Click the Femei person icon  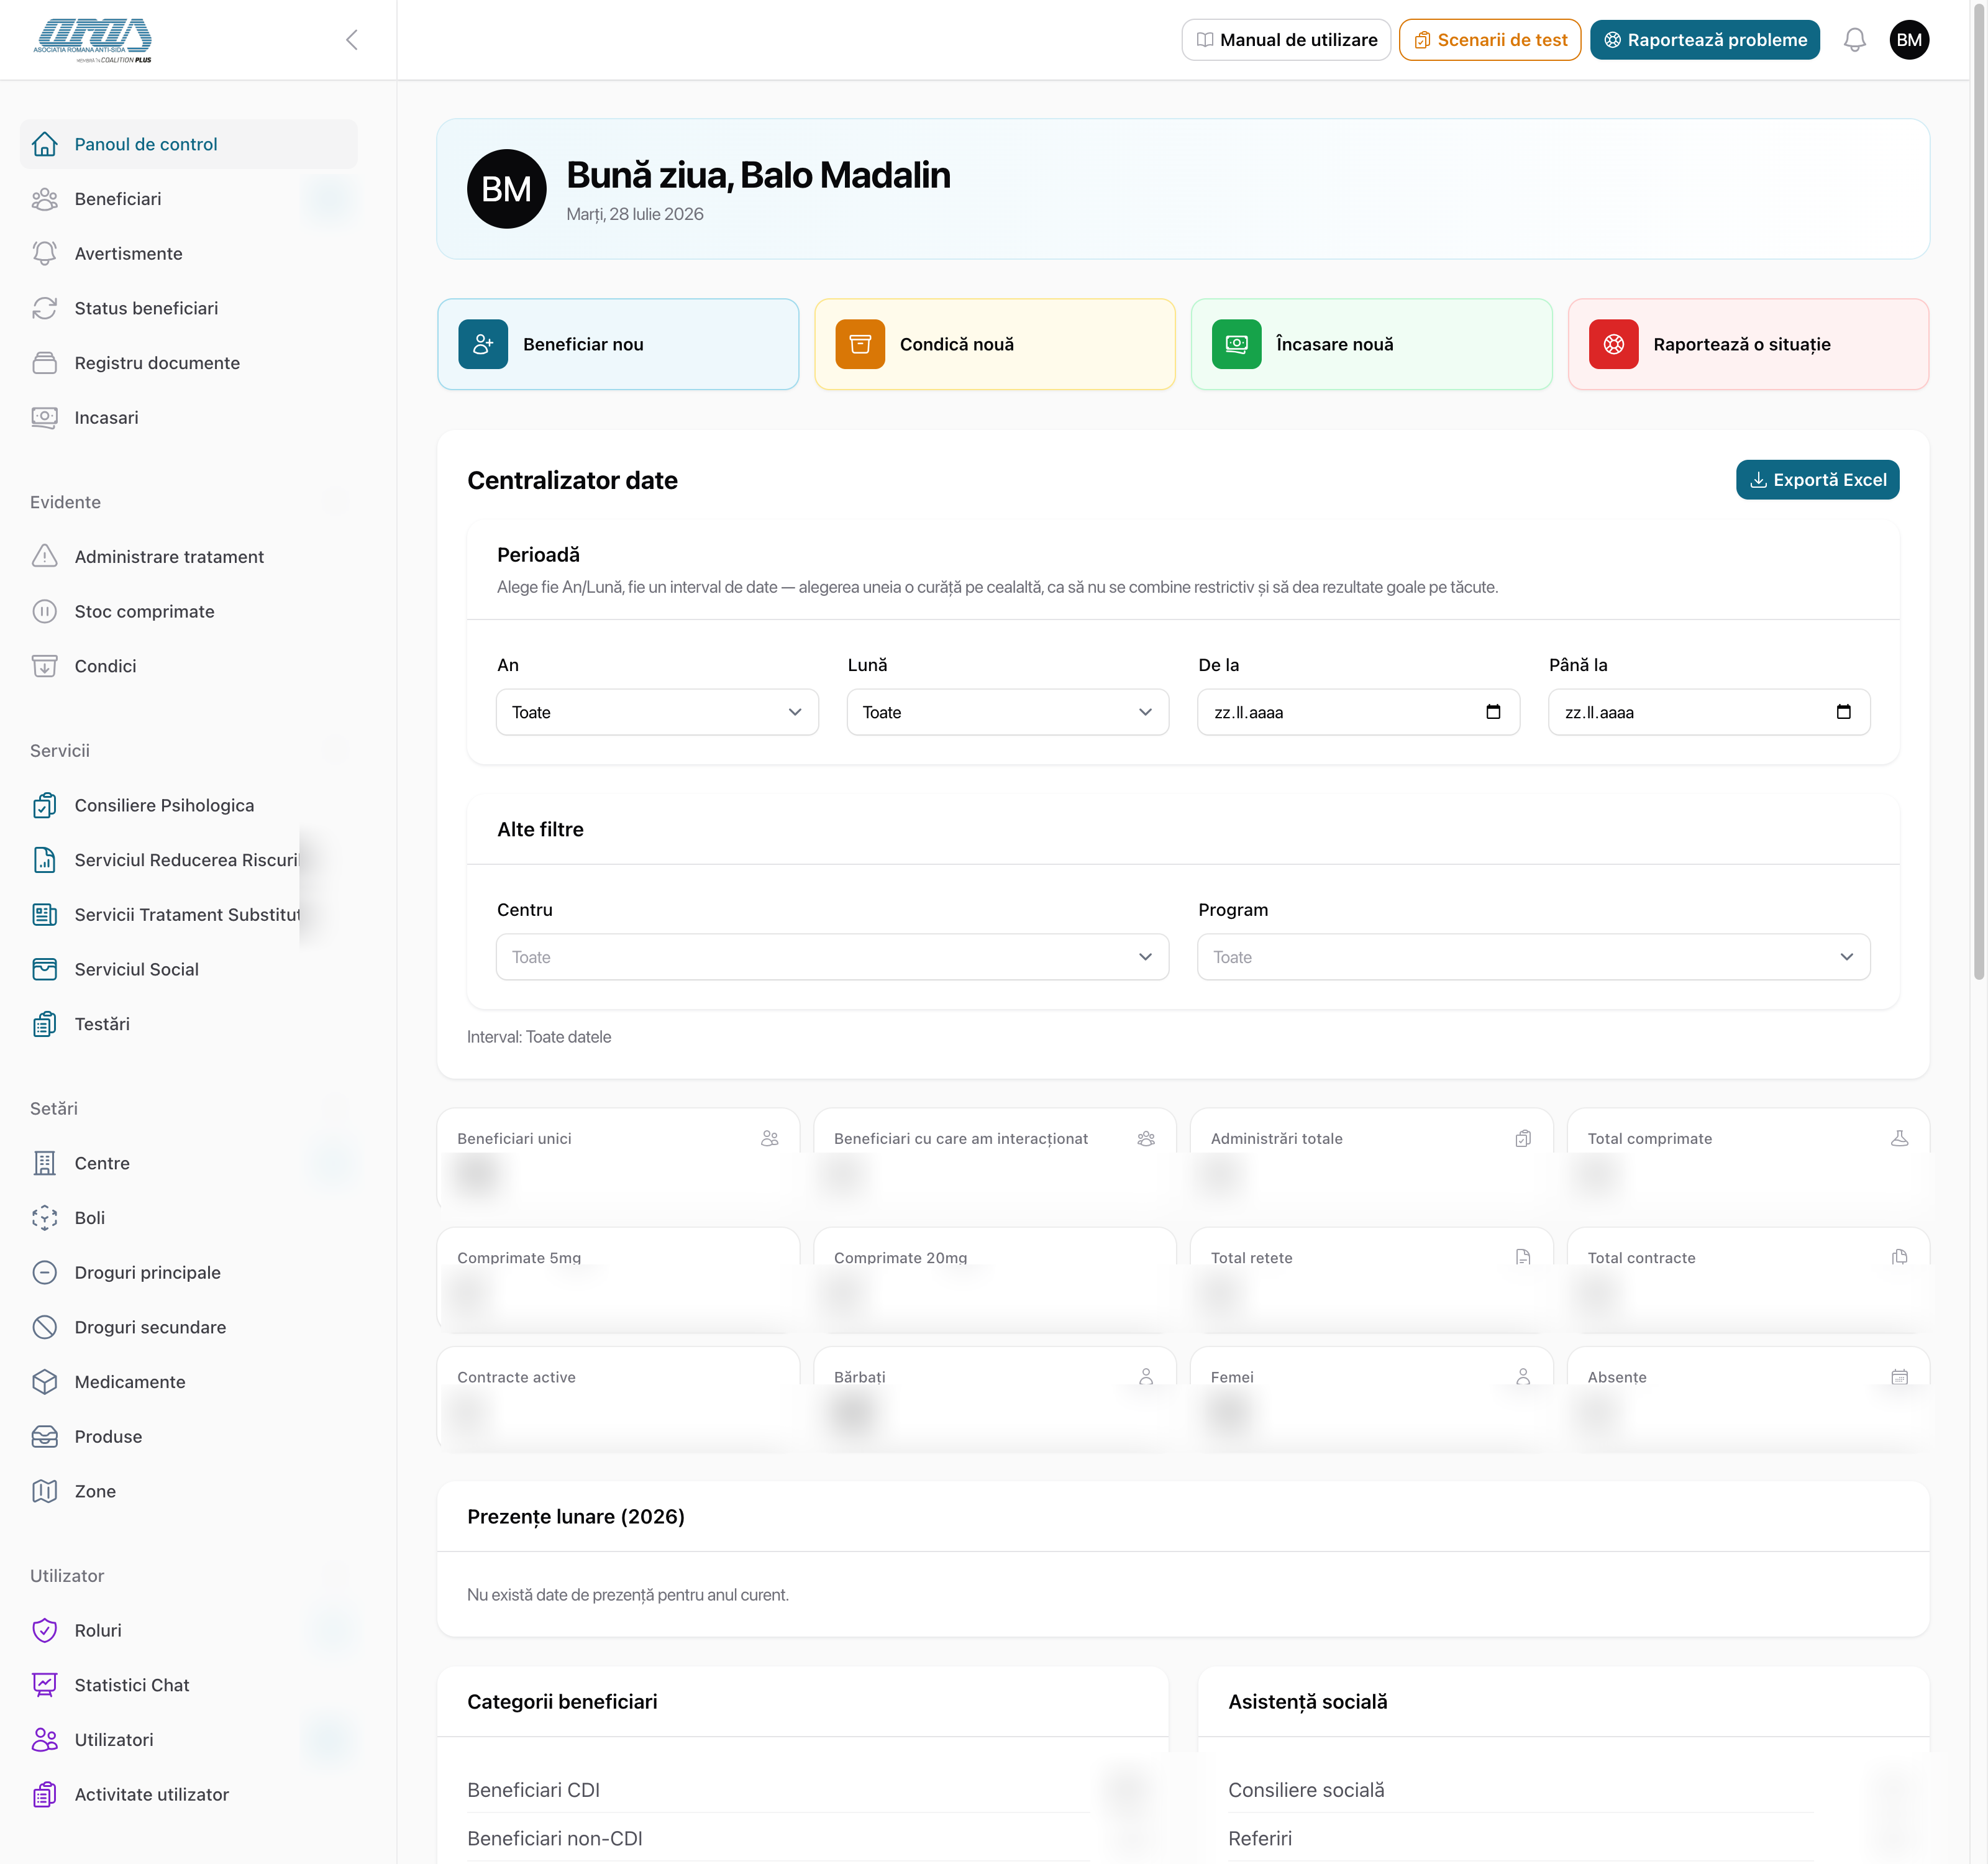(1523, 1377)
